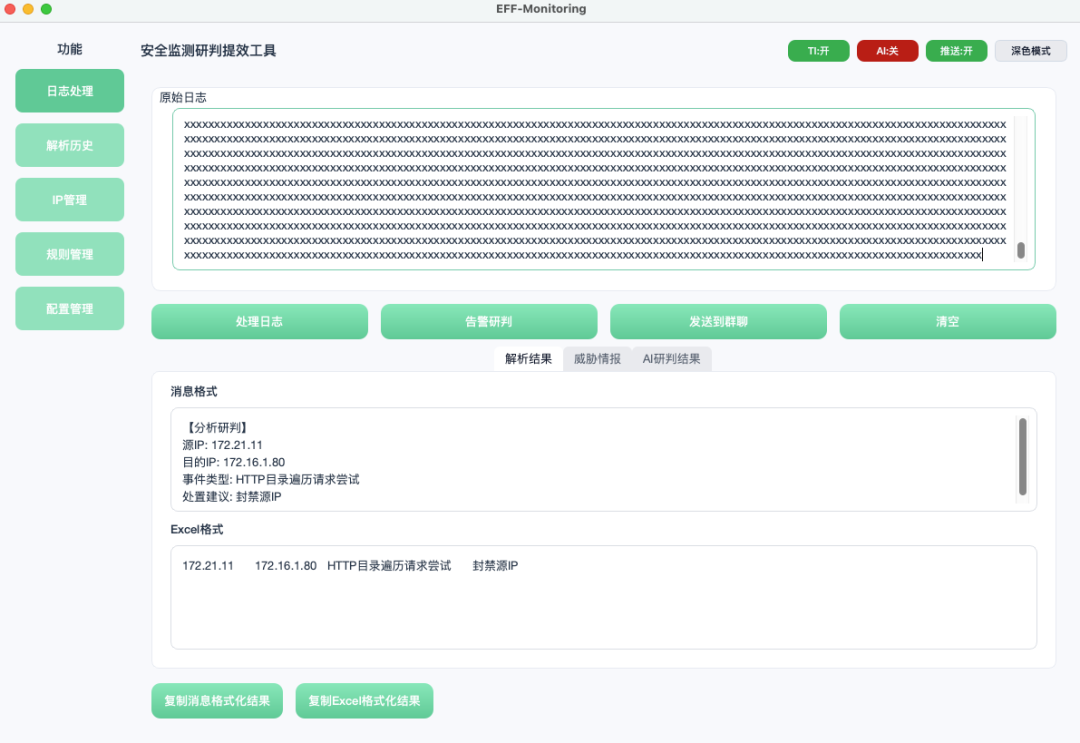Toggle the AI:关 red switch
This screenshot has width=1080, height=743.
click(887, 51)
